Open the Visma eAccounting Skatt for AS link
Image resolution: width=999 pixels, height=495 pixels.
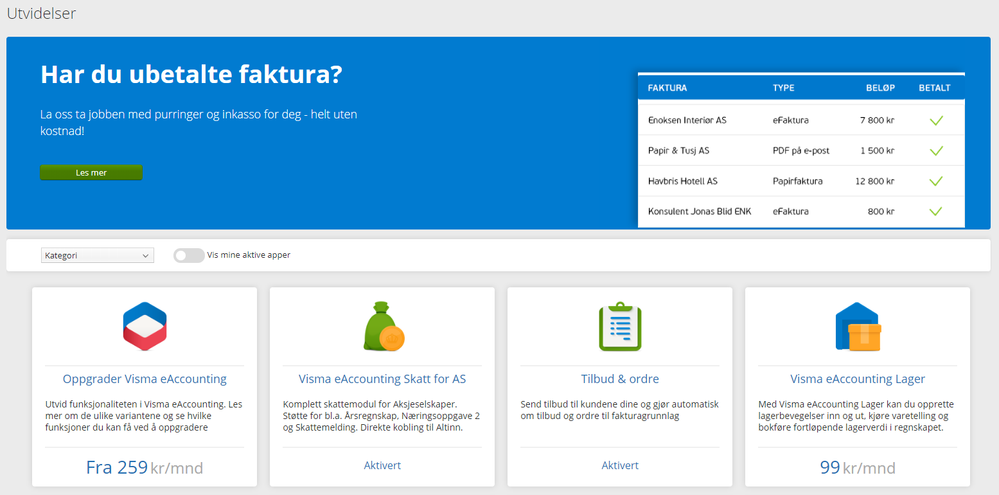coord(382,379)
